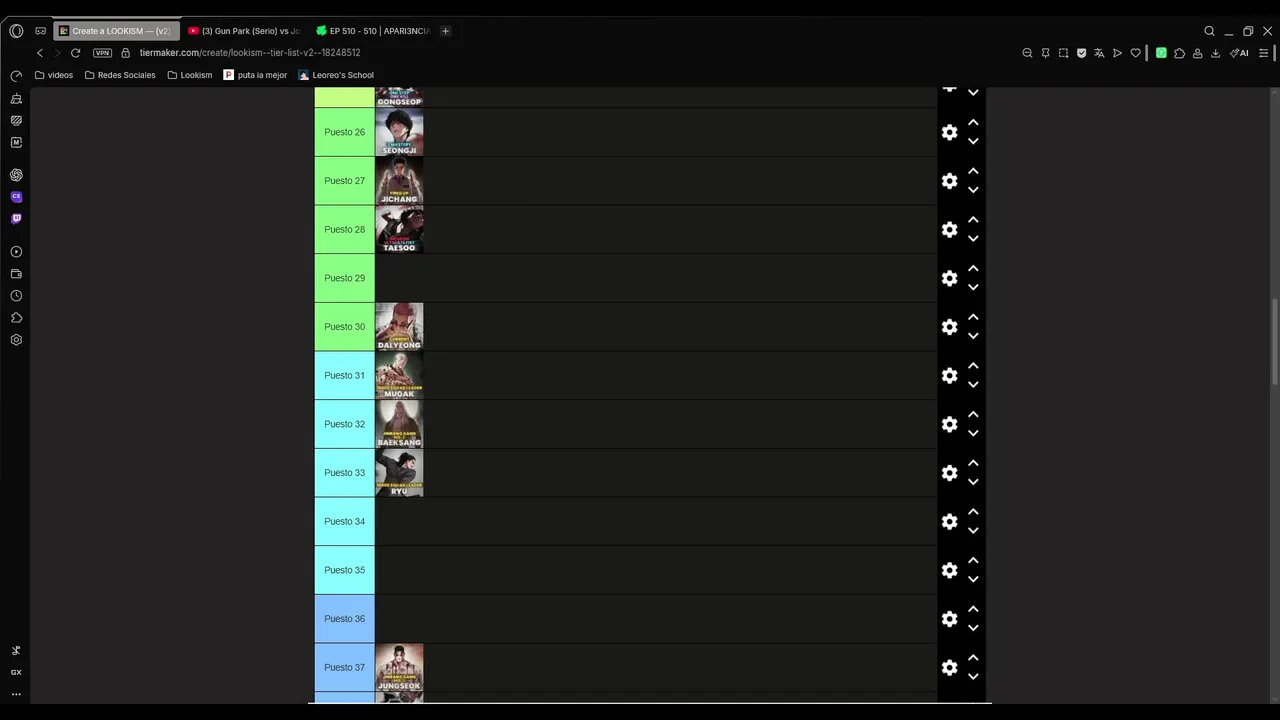Viewport: 1280px width, 720px height.
Task: Select the Ryu character card
Action: coord(399,473)
